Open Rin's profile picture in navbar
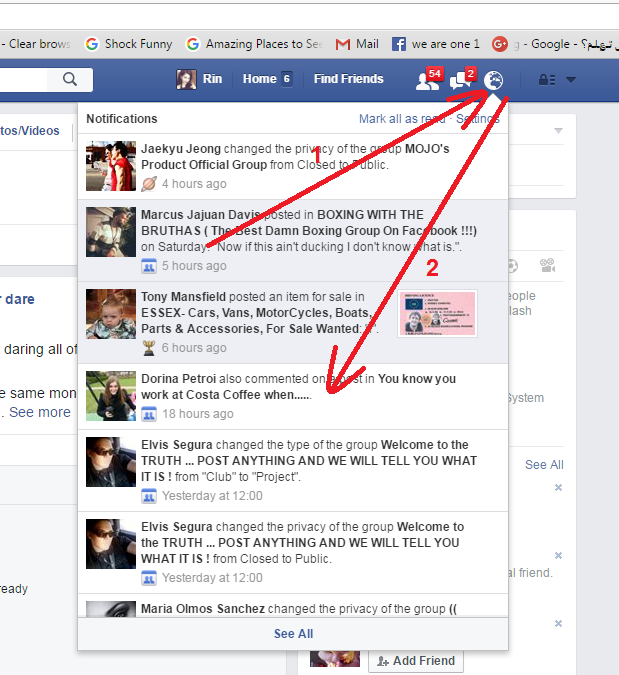The width and height of the screenshot is (619, 675). click(186, 79)
